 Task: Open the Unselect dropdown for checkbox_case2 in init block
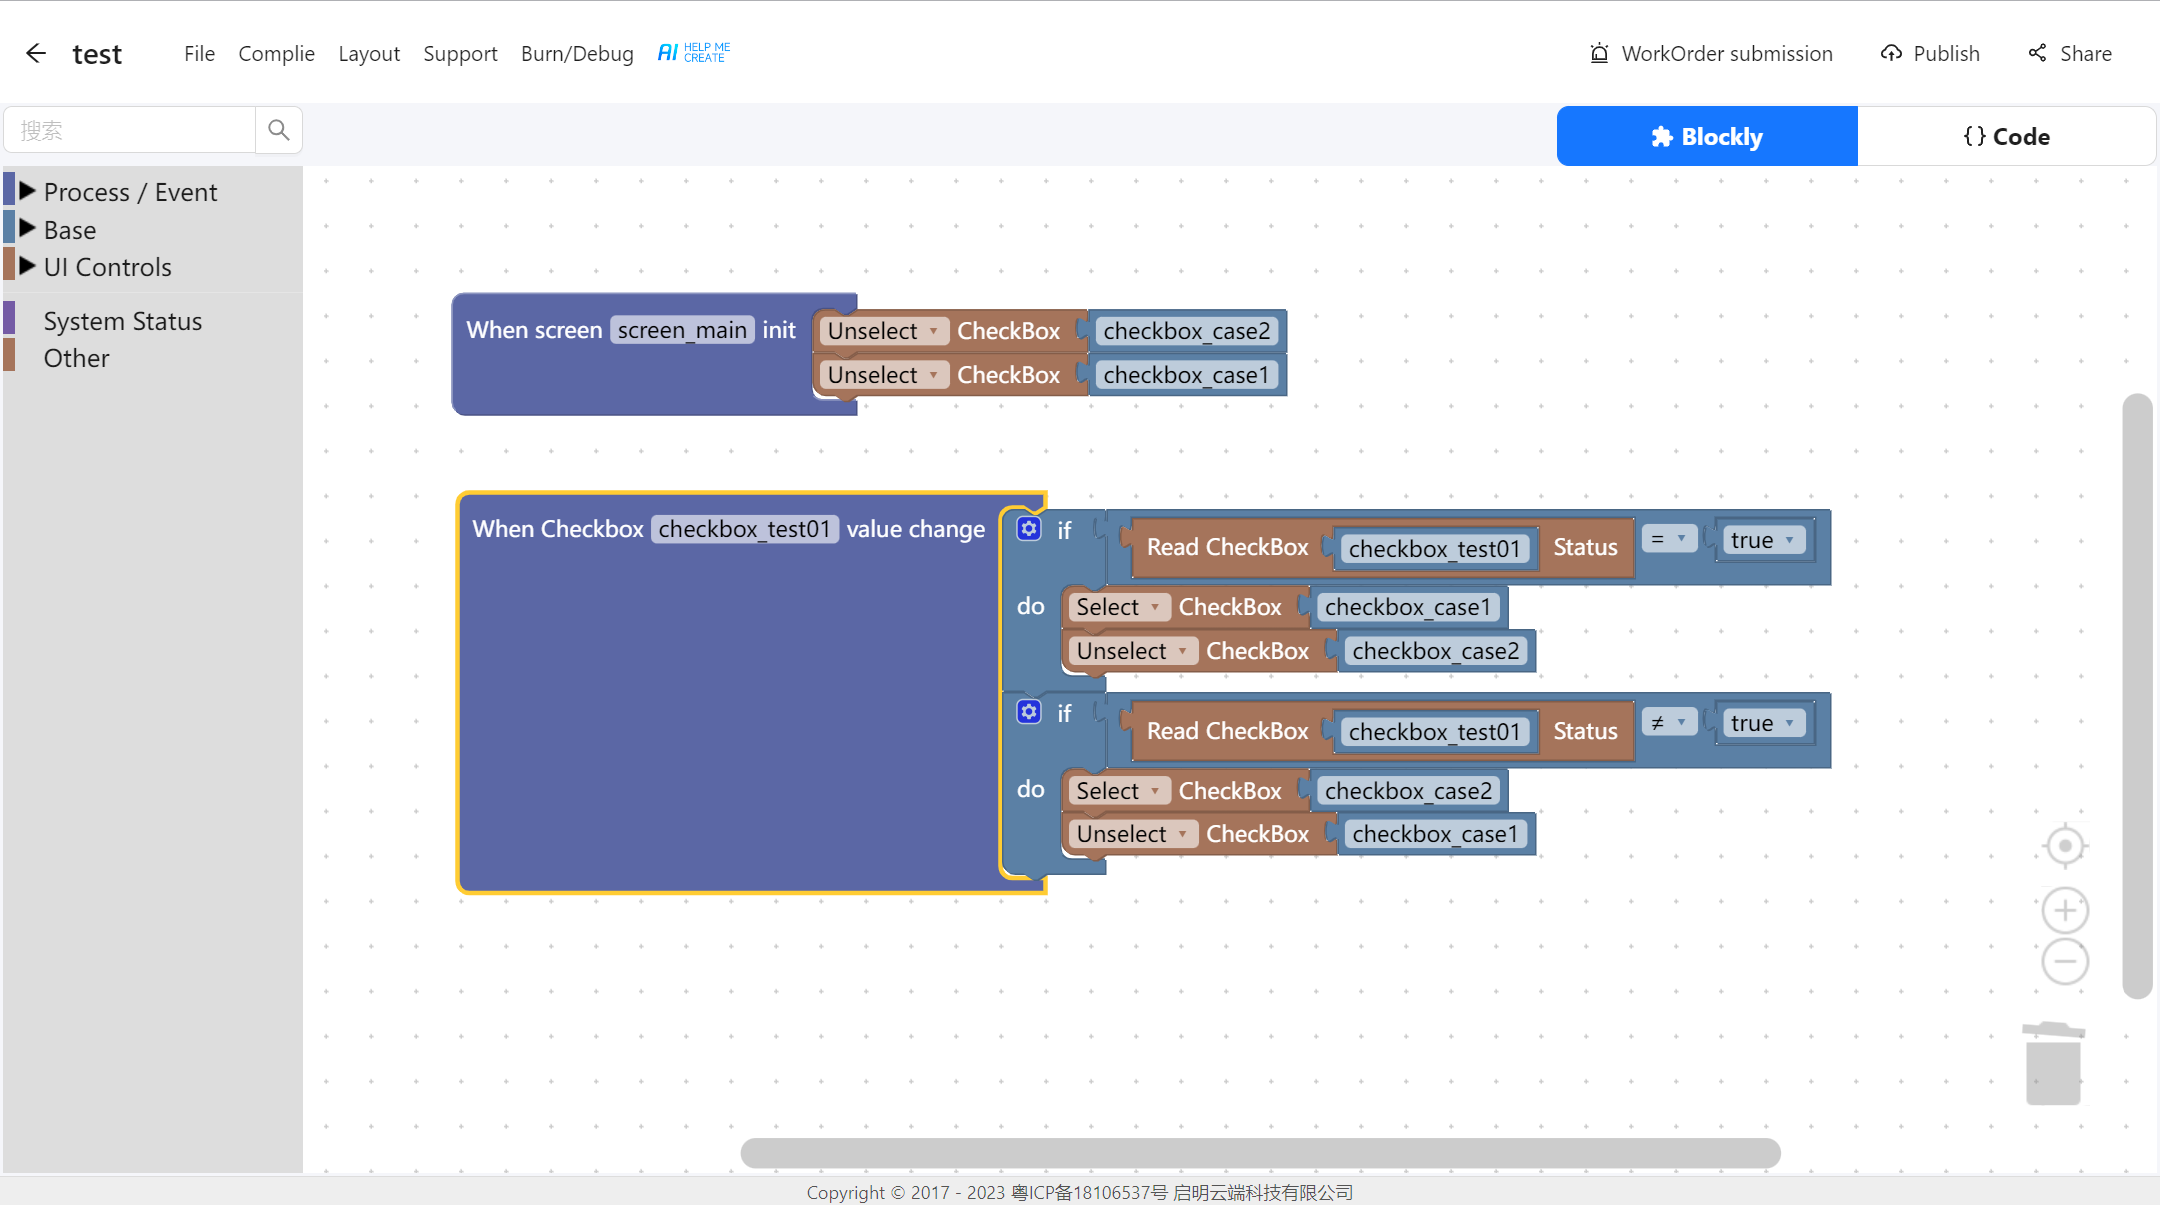coord(884,331)
